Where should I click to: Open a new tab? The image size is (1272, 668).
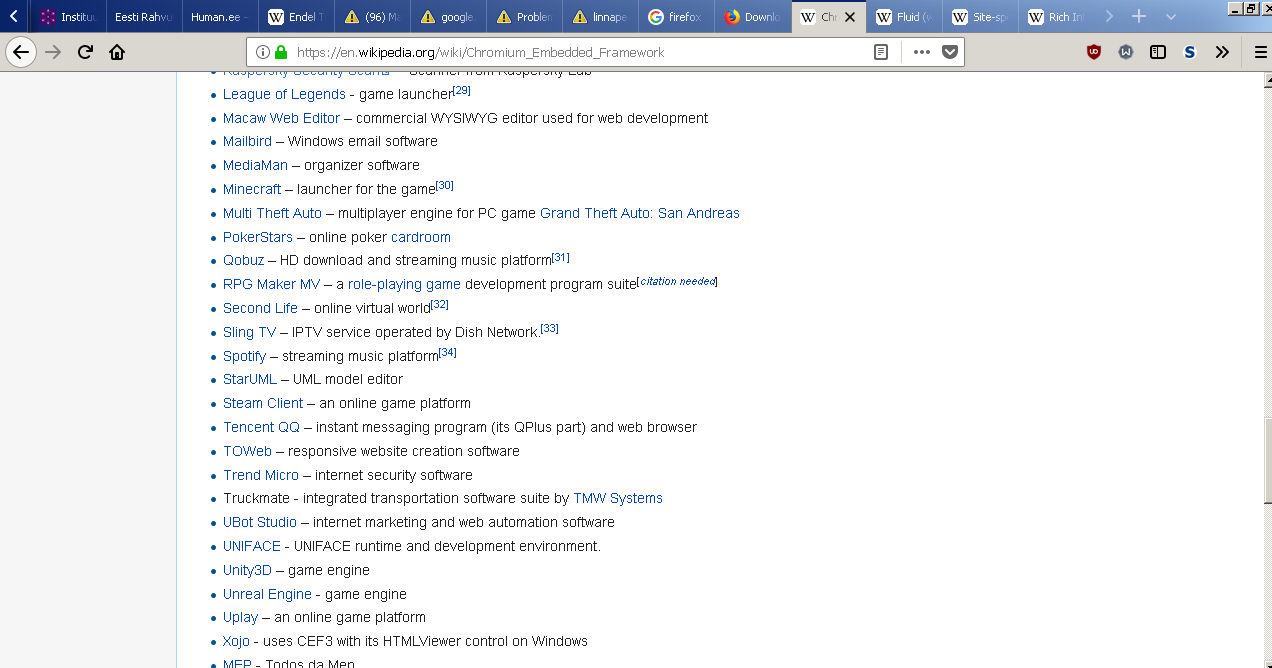1138,17
